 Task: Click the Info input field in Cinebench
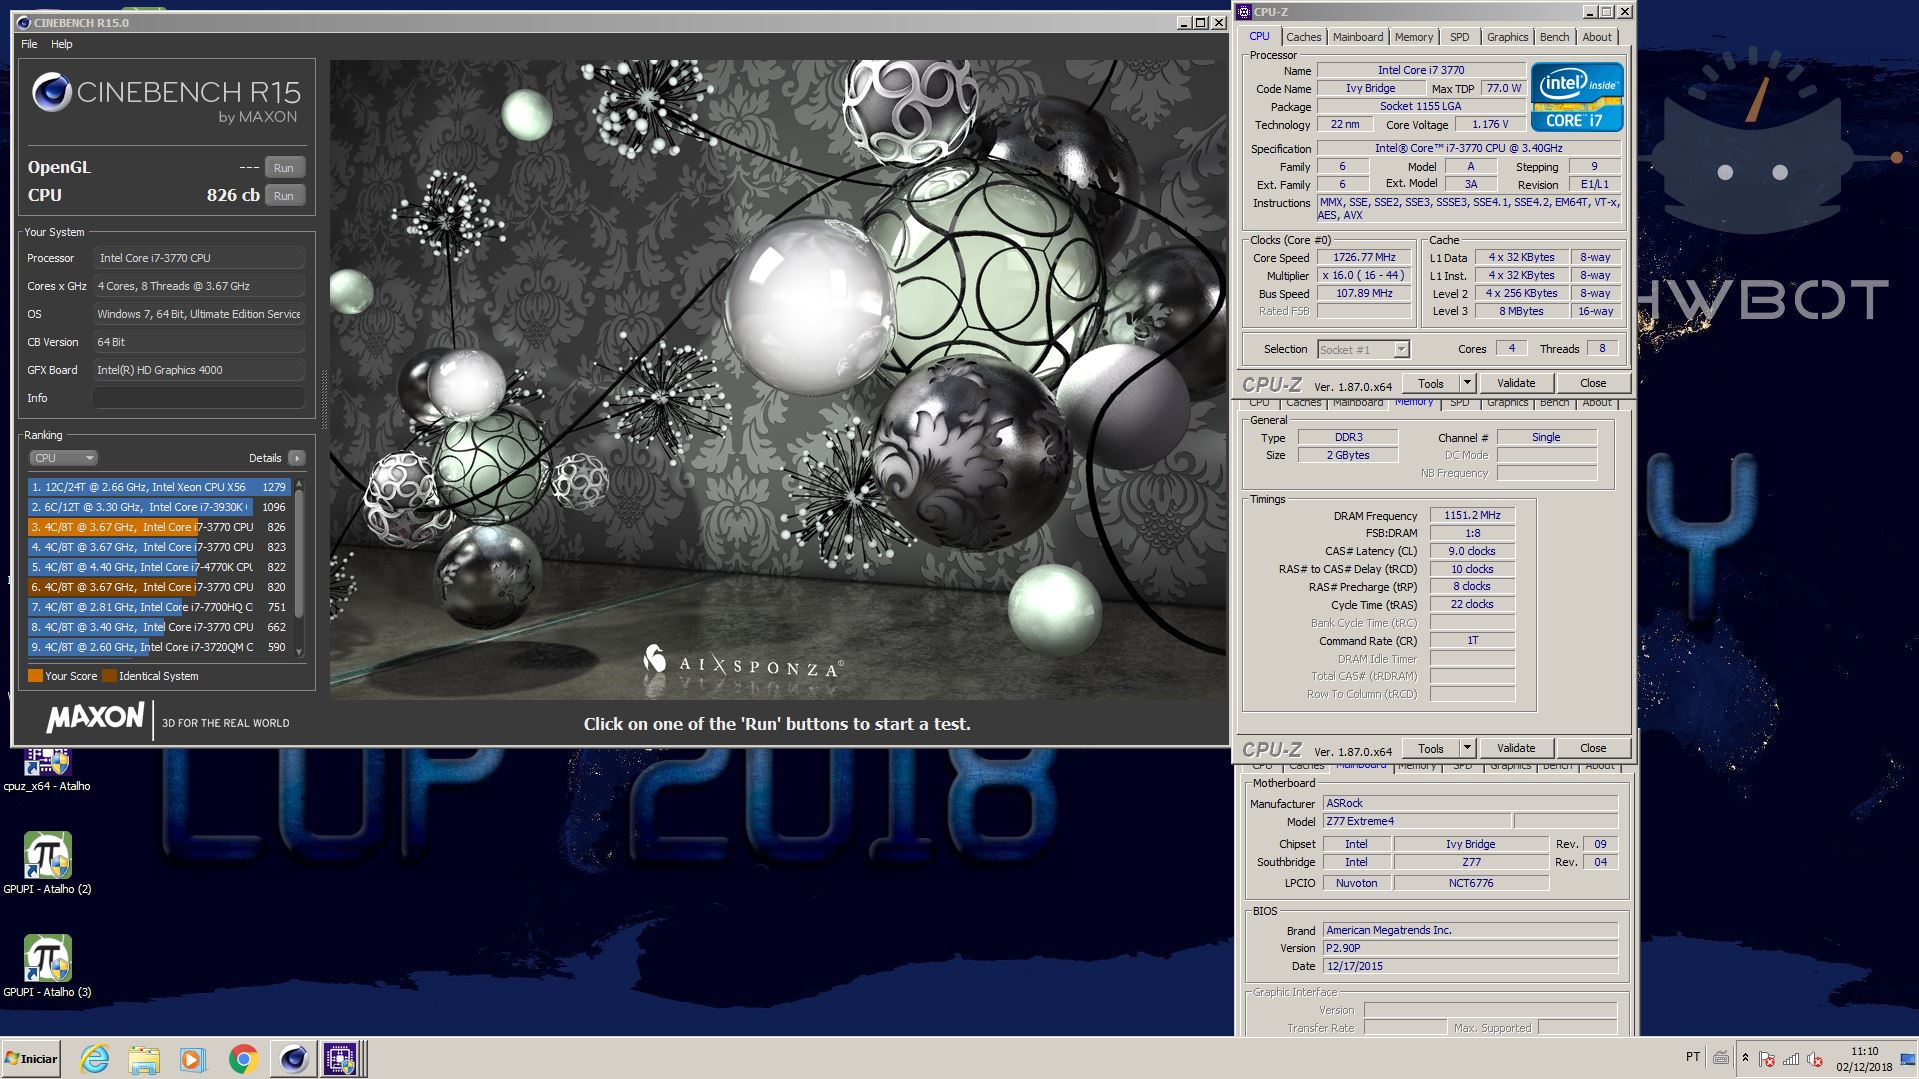click(x=199, y=398)
